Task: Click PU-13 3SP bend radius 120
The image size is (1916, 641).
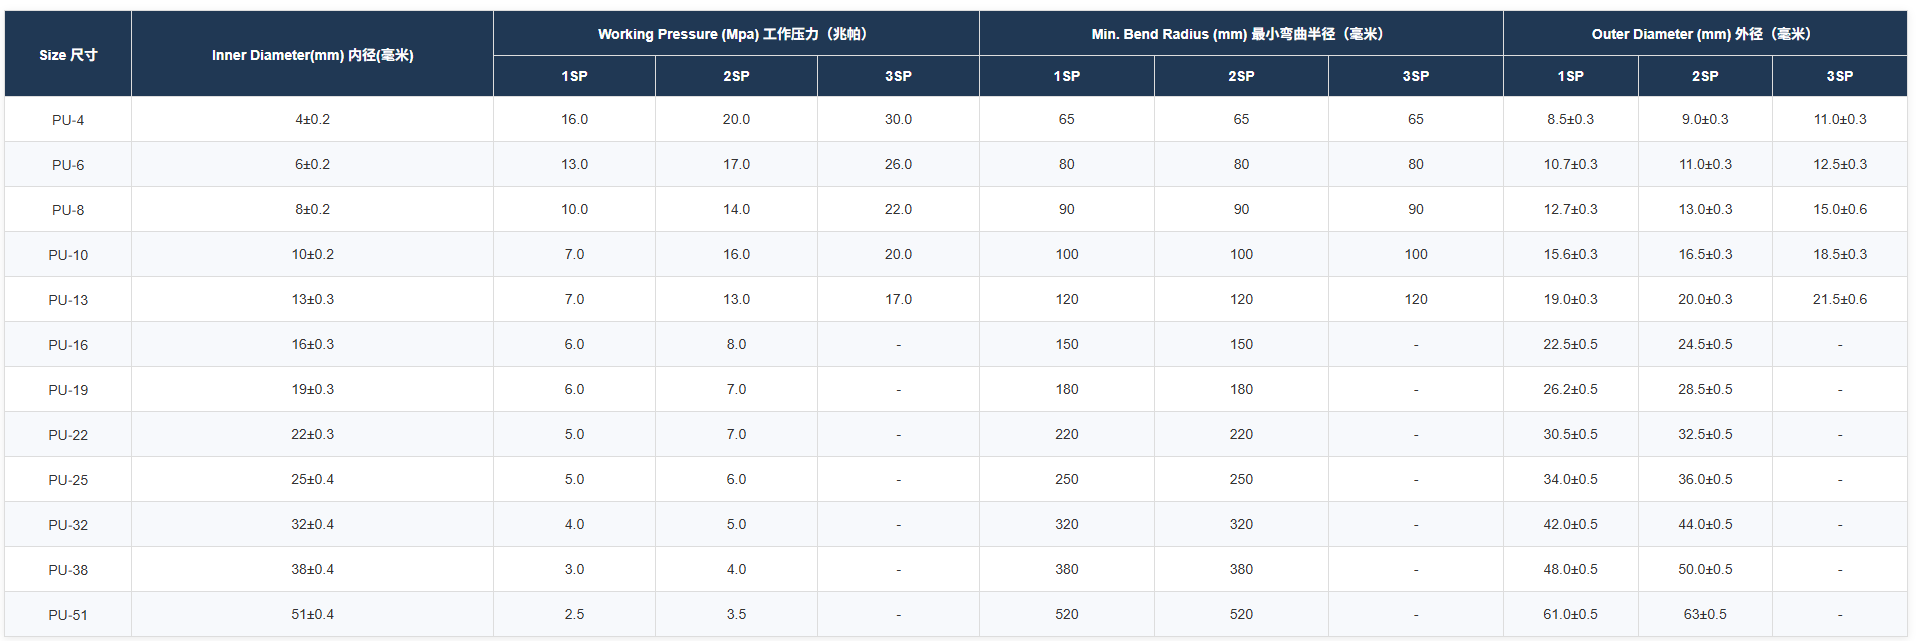Action: pyautogui.click(x=1416, y=299)
